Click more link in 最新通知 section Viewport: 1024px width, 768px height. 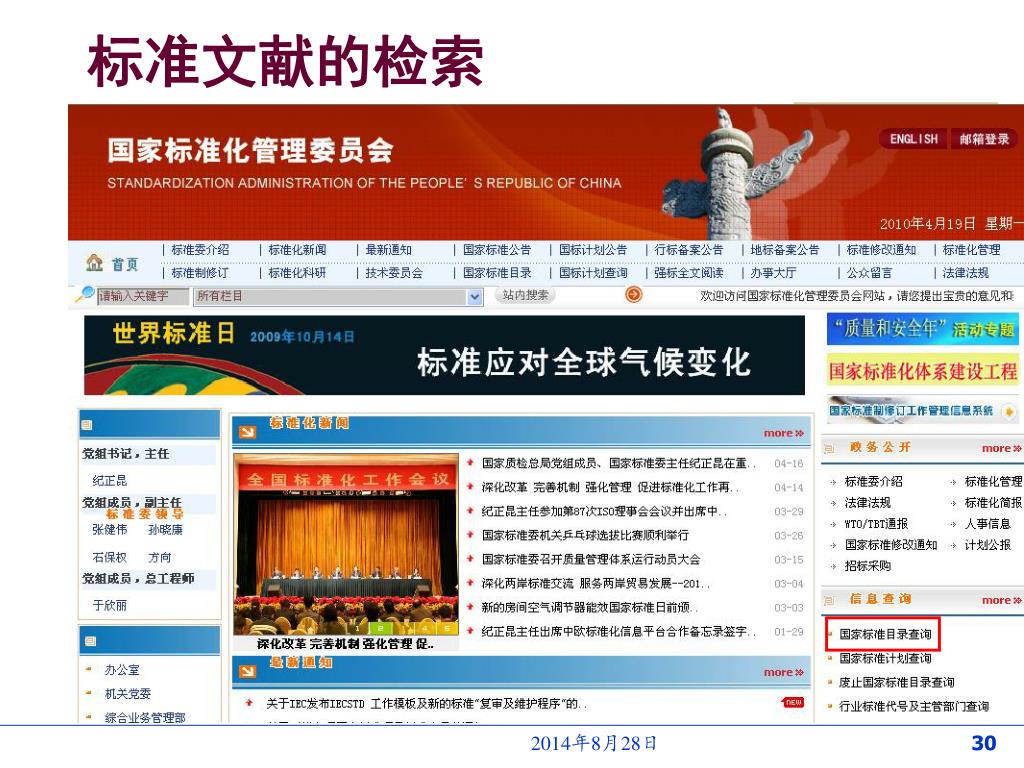pos(784,672)
